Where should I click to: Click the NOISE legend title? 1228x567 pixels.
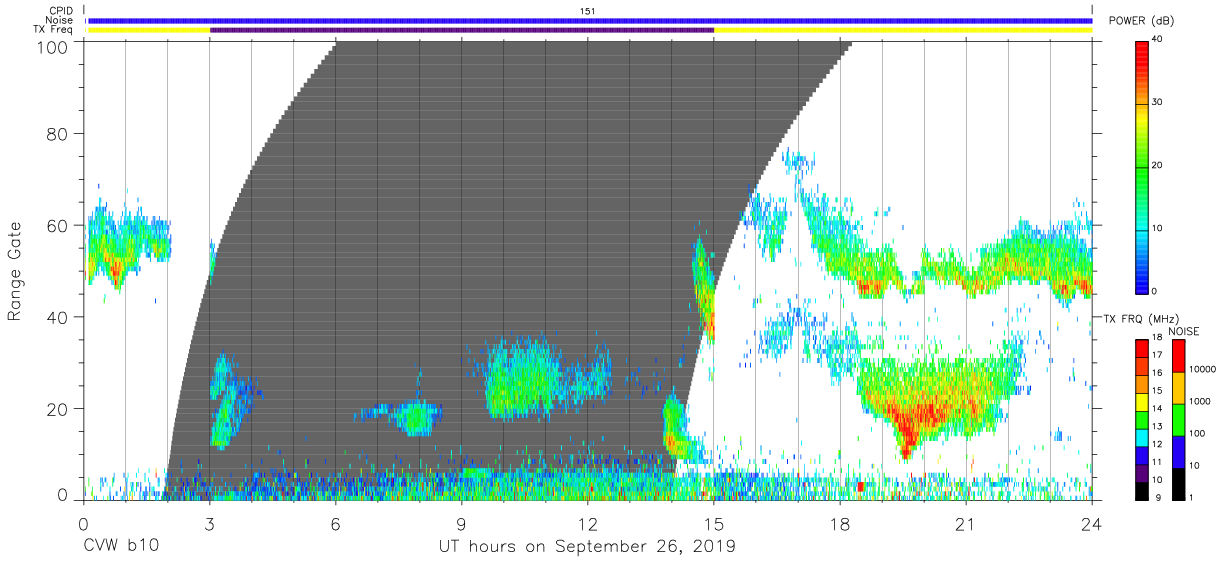point(1183,331)
